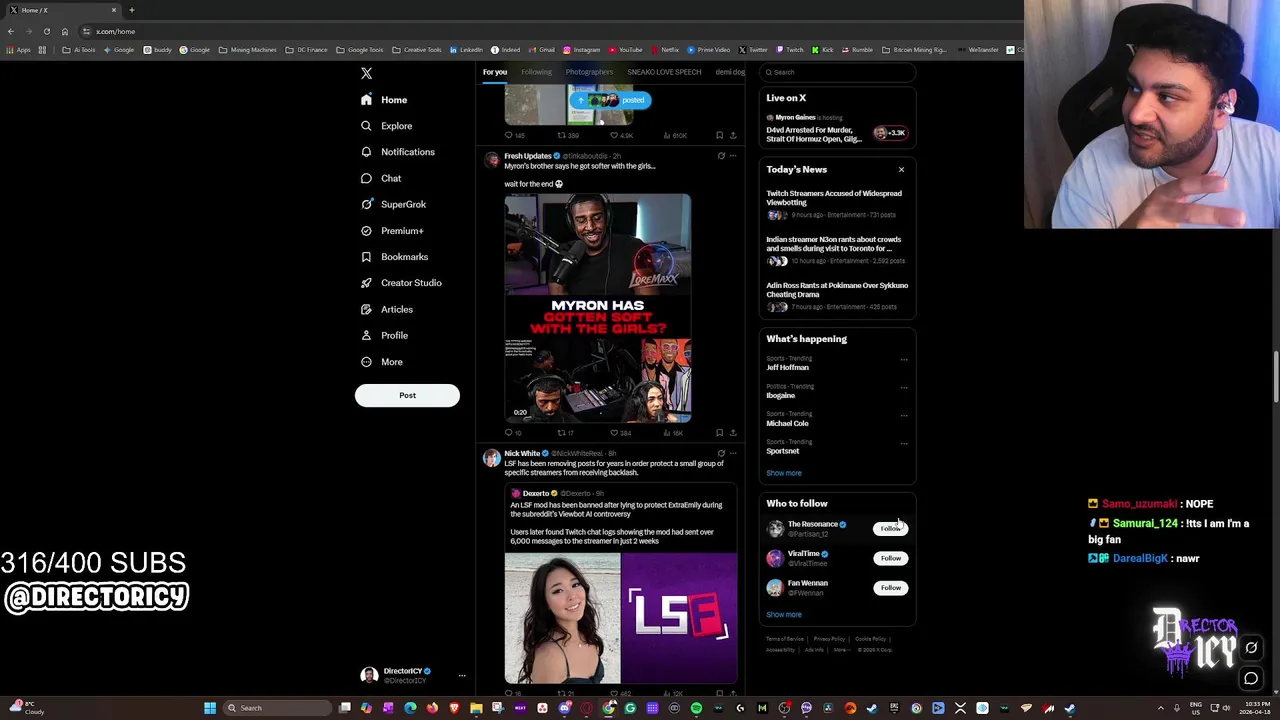This screenshot has width=1280, height=720.
Task: Expand the AI Tools bookmark folder
Action: (x=79, y=50)
